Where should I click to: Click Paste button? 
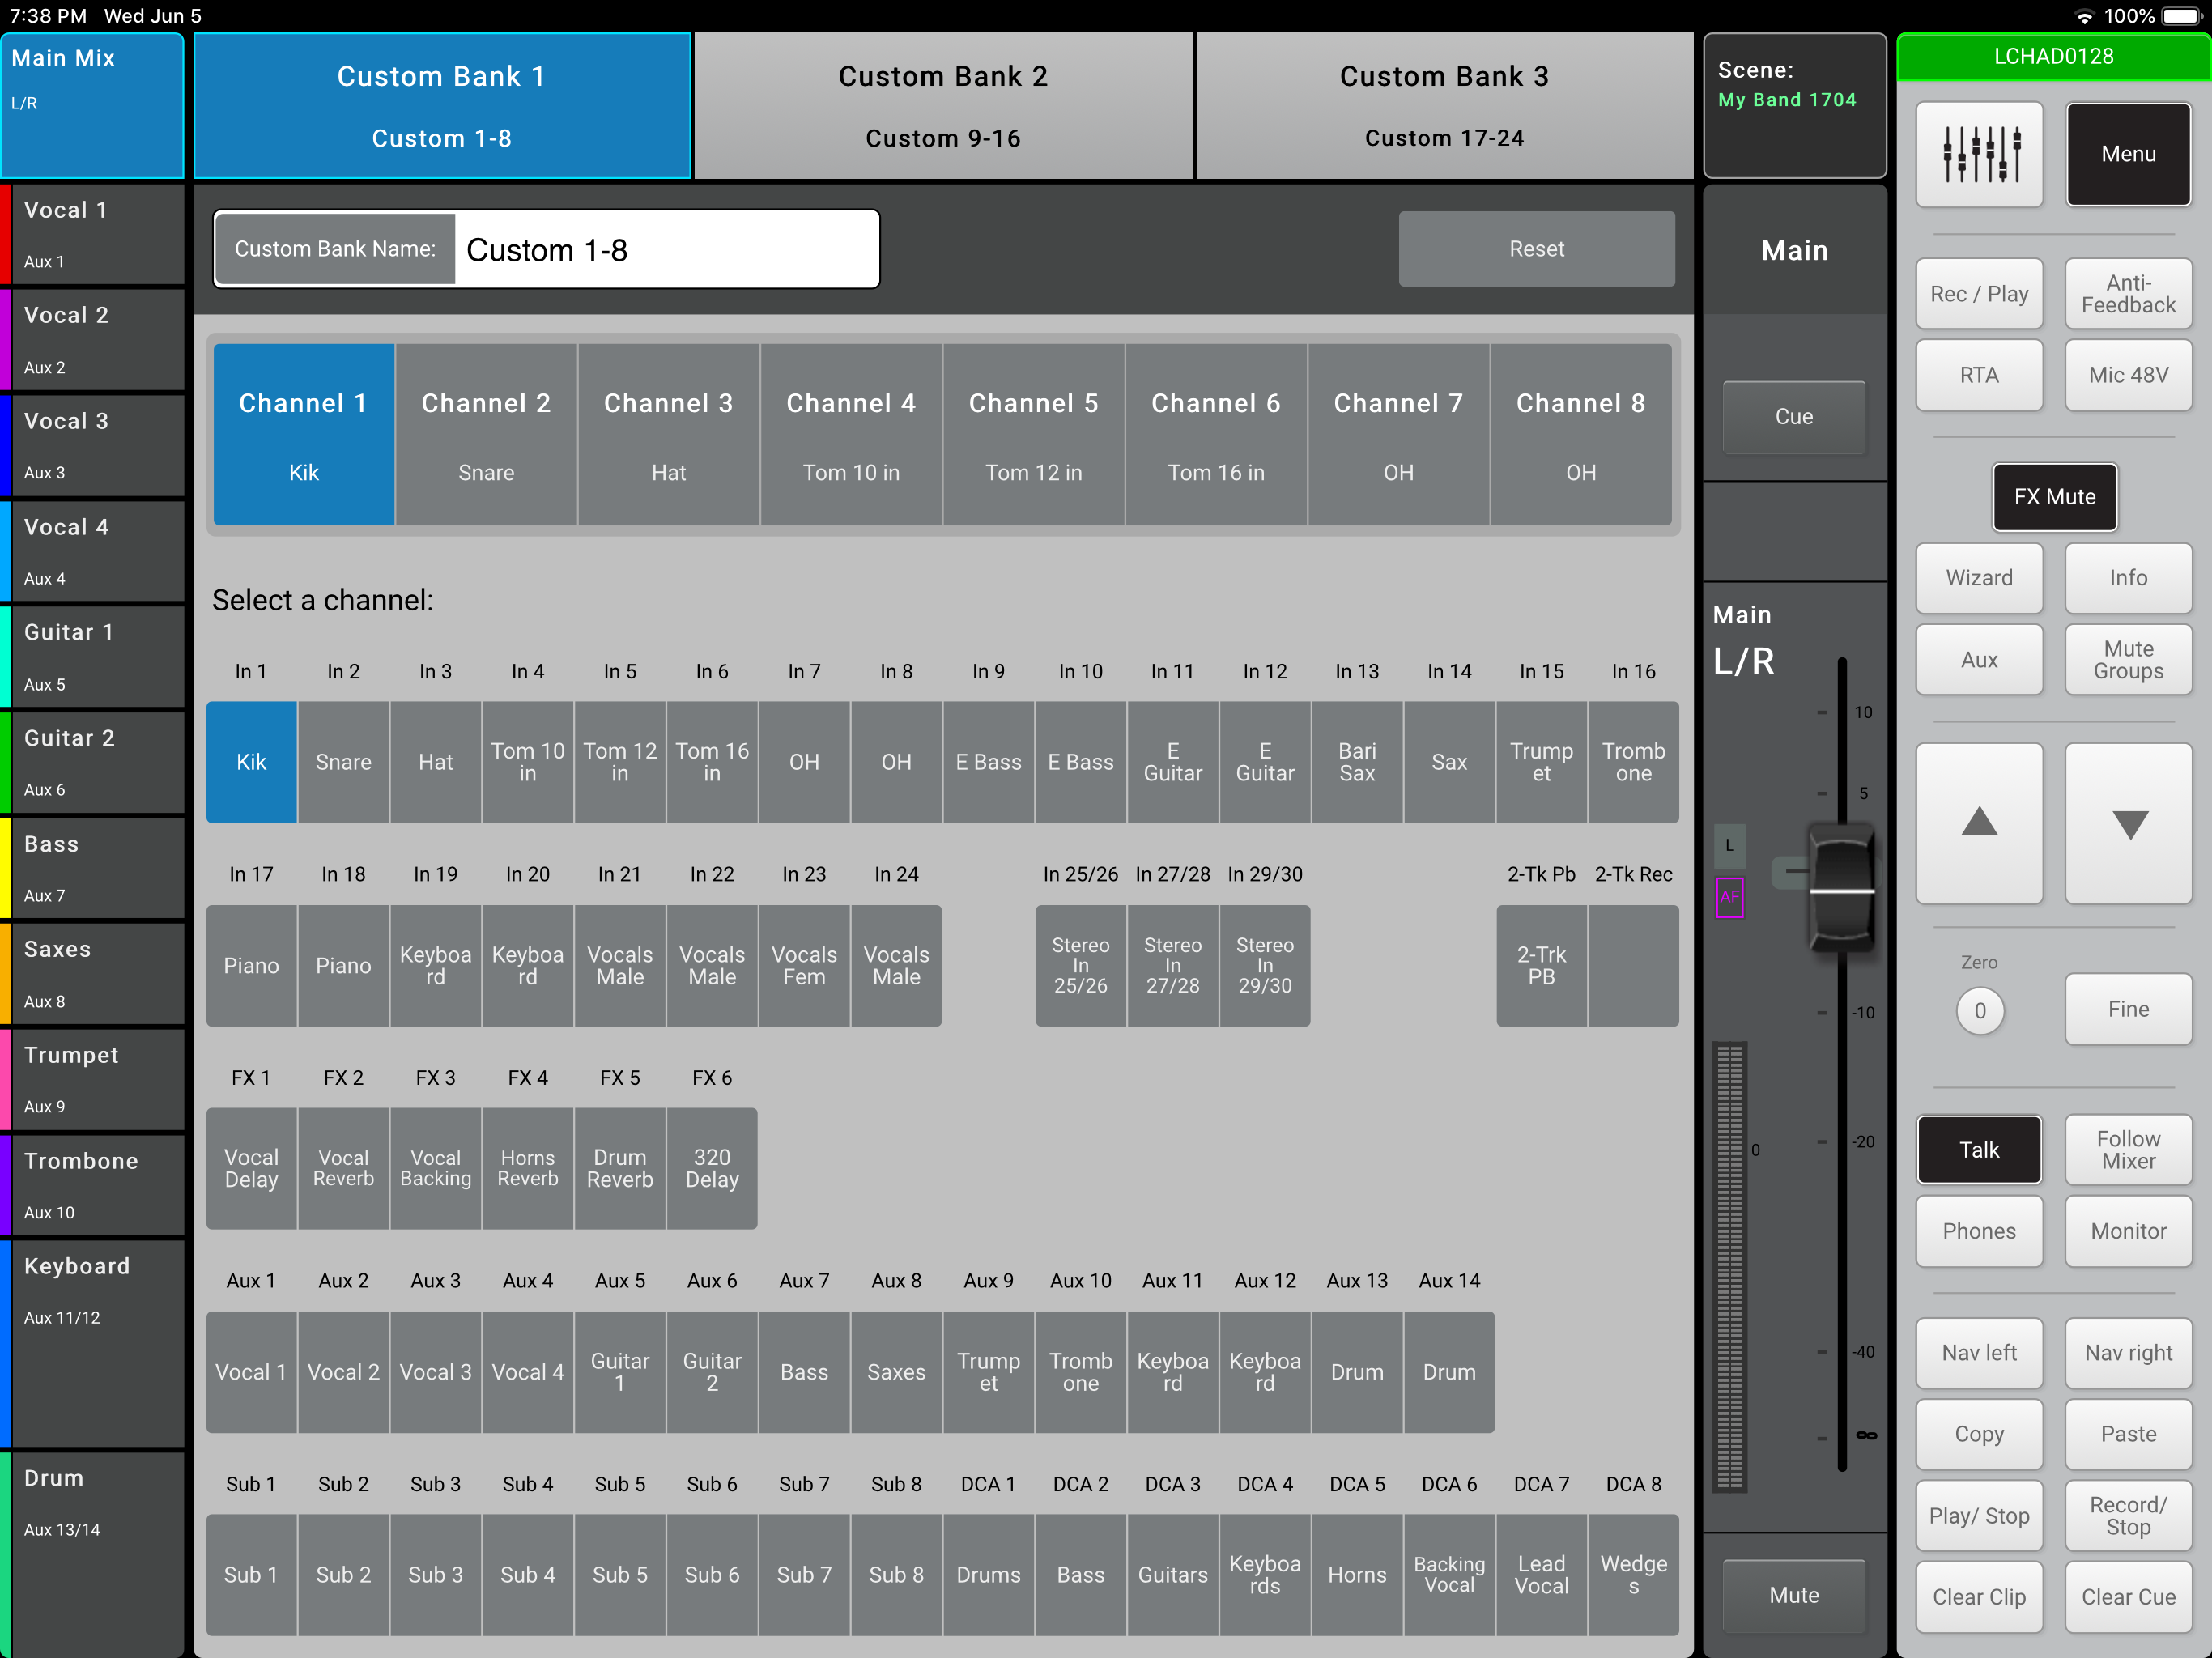(2128, 1434)
